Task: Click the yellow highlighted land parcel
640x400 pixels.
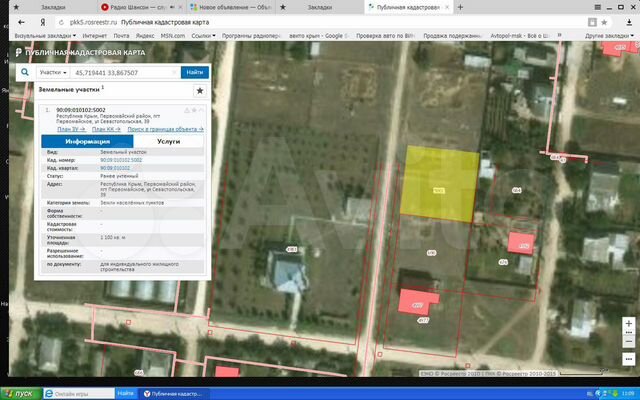Action: click(439, 184)
